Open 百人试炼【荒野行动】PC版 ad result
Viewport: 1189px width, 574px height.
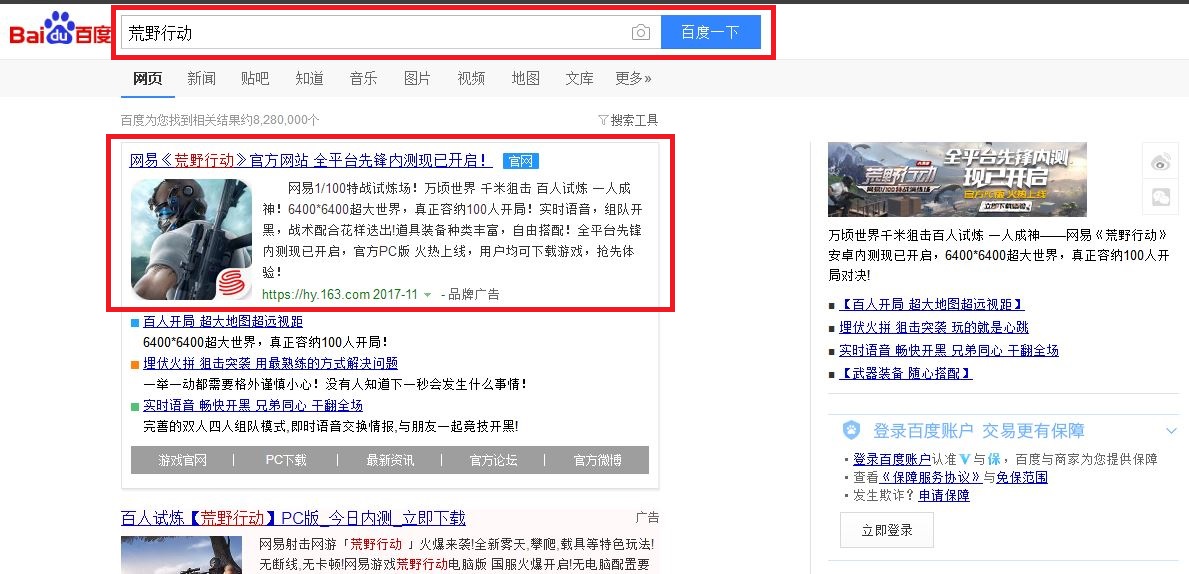click(293, 518)
